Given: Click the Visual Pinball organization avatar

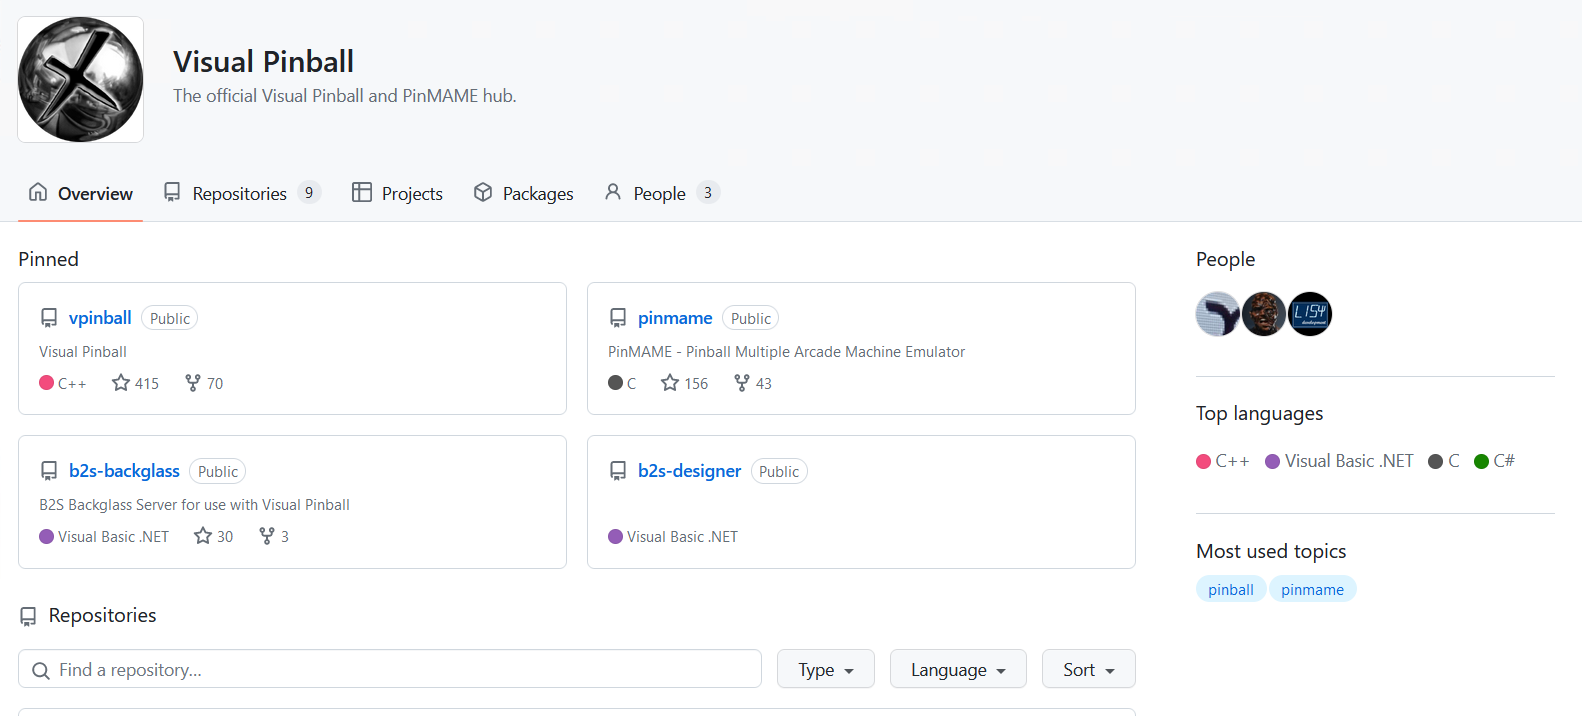Looking at the screenshot, I should pyautogui.click(x=80, y=79).
